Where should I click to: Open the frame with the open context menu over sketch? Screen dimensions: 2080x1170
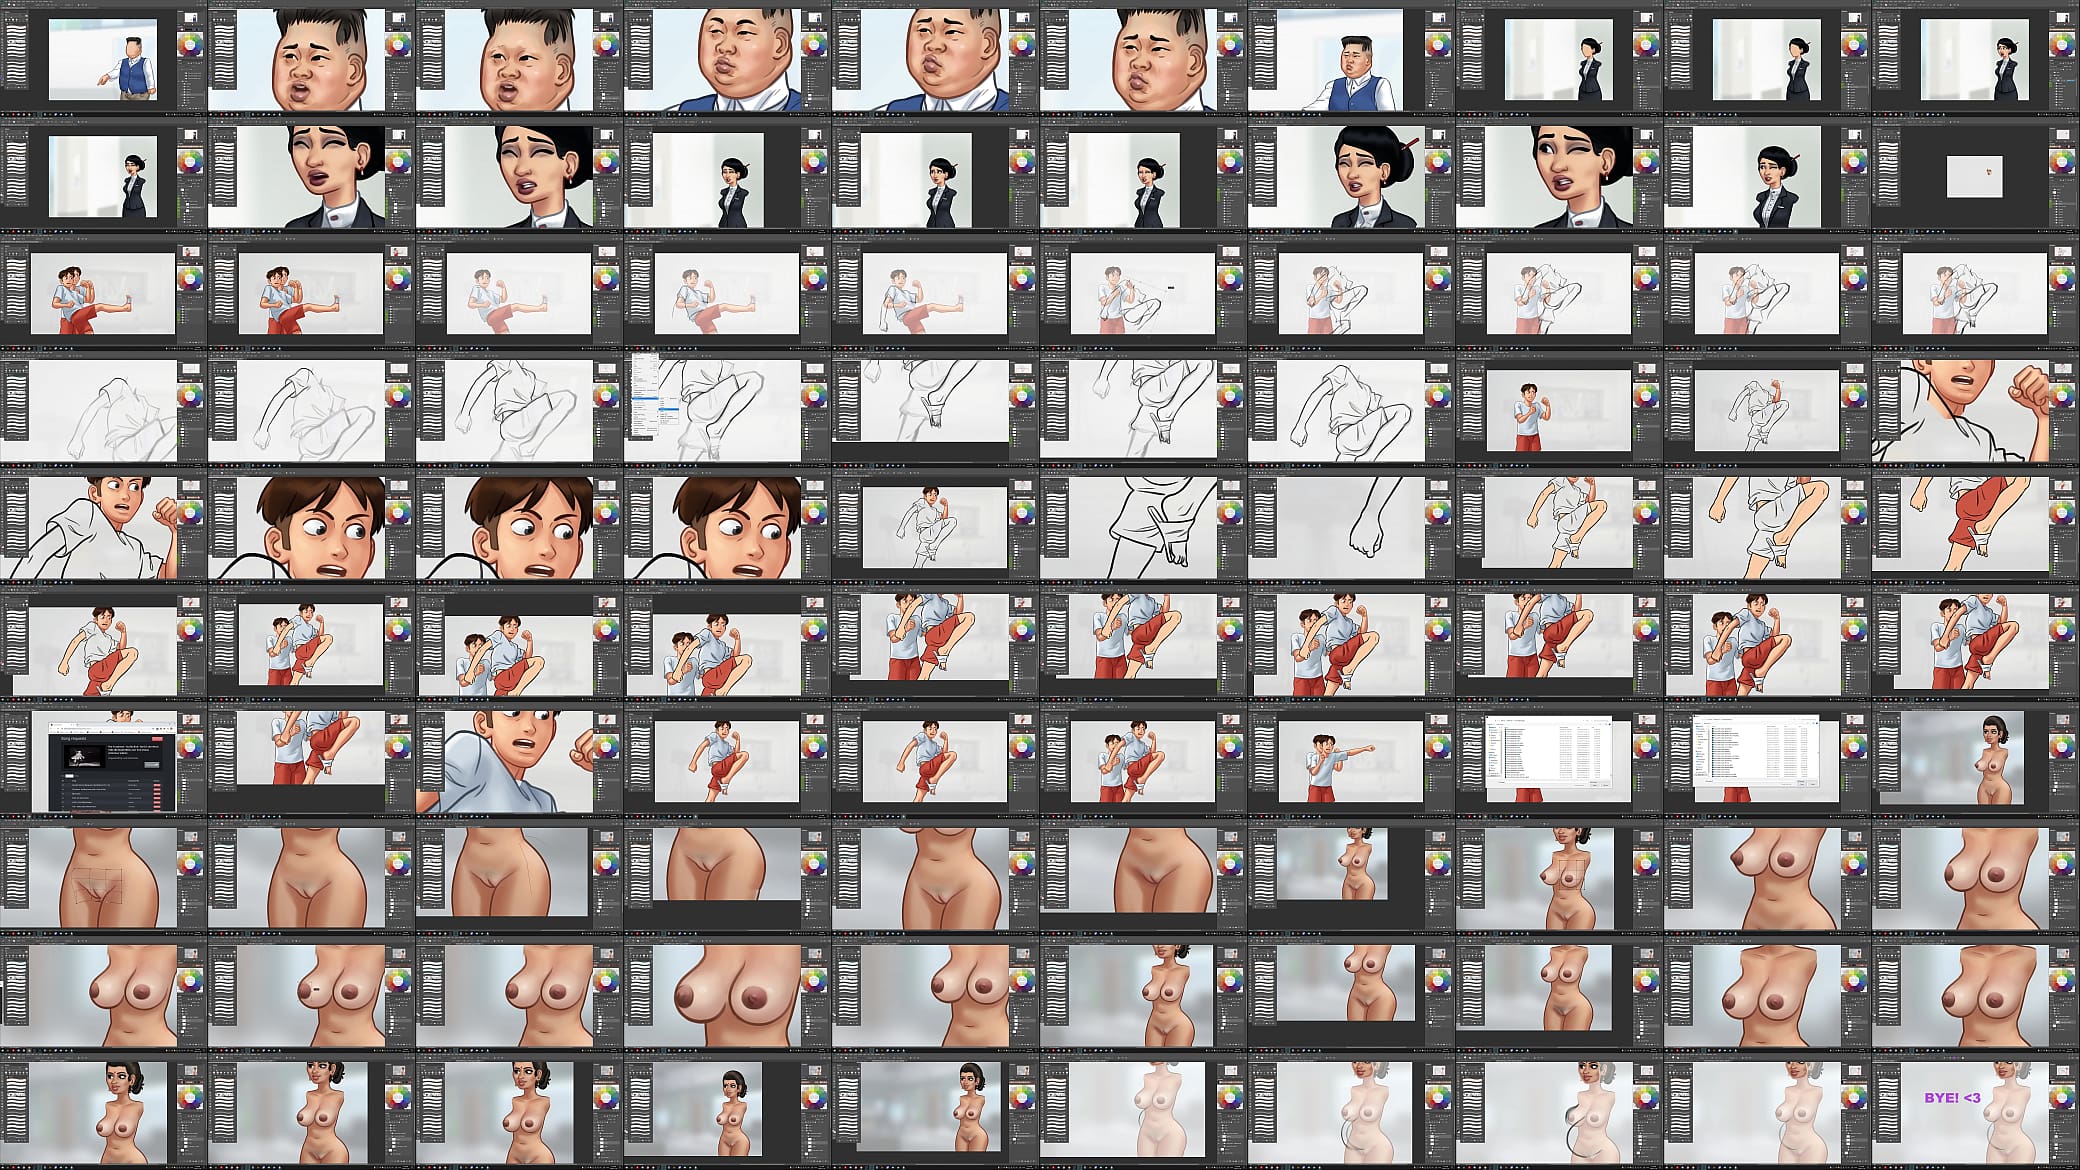(727, 409)
